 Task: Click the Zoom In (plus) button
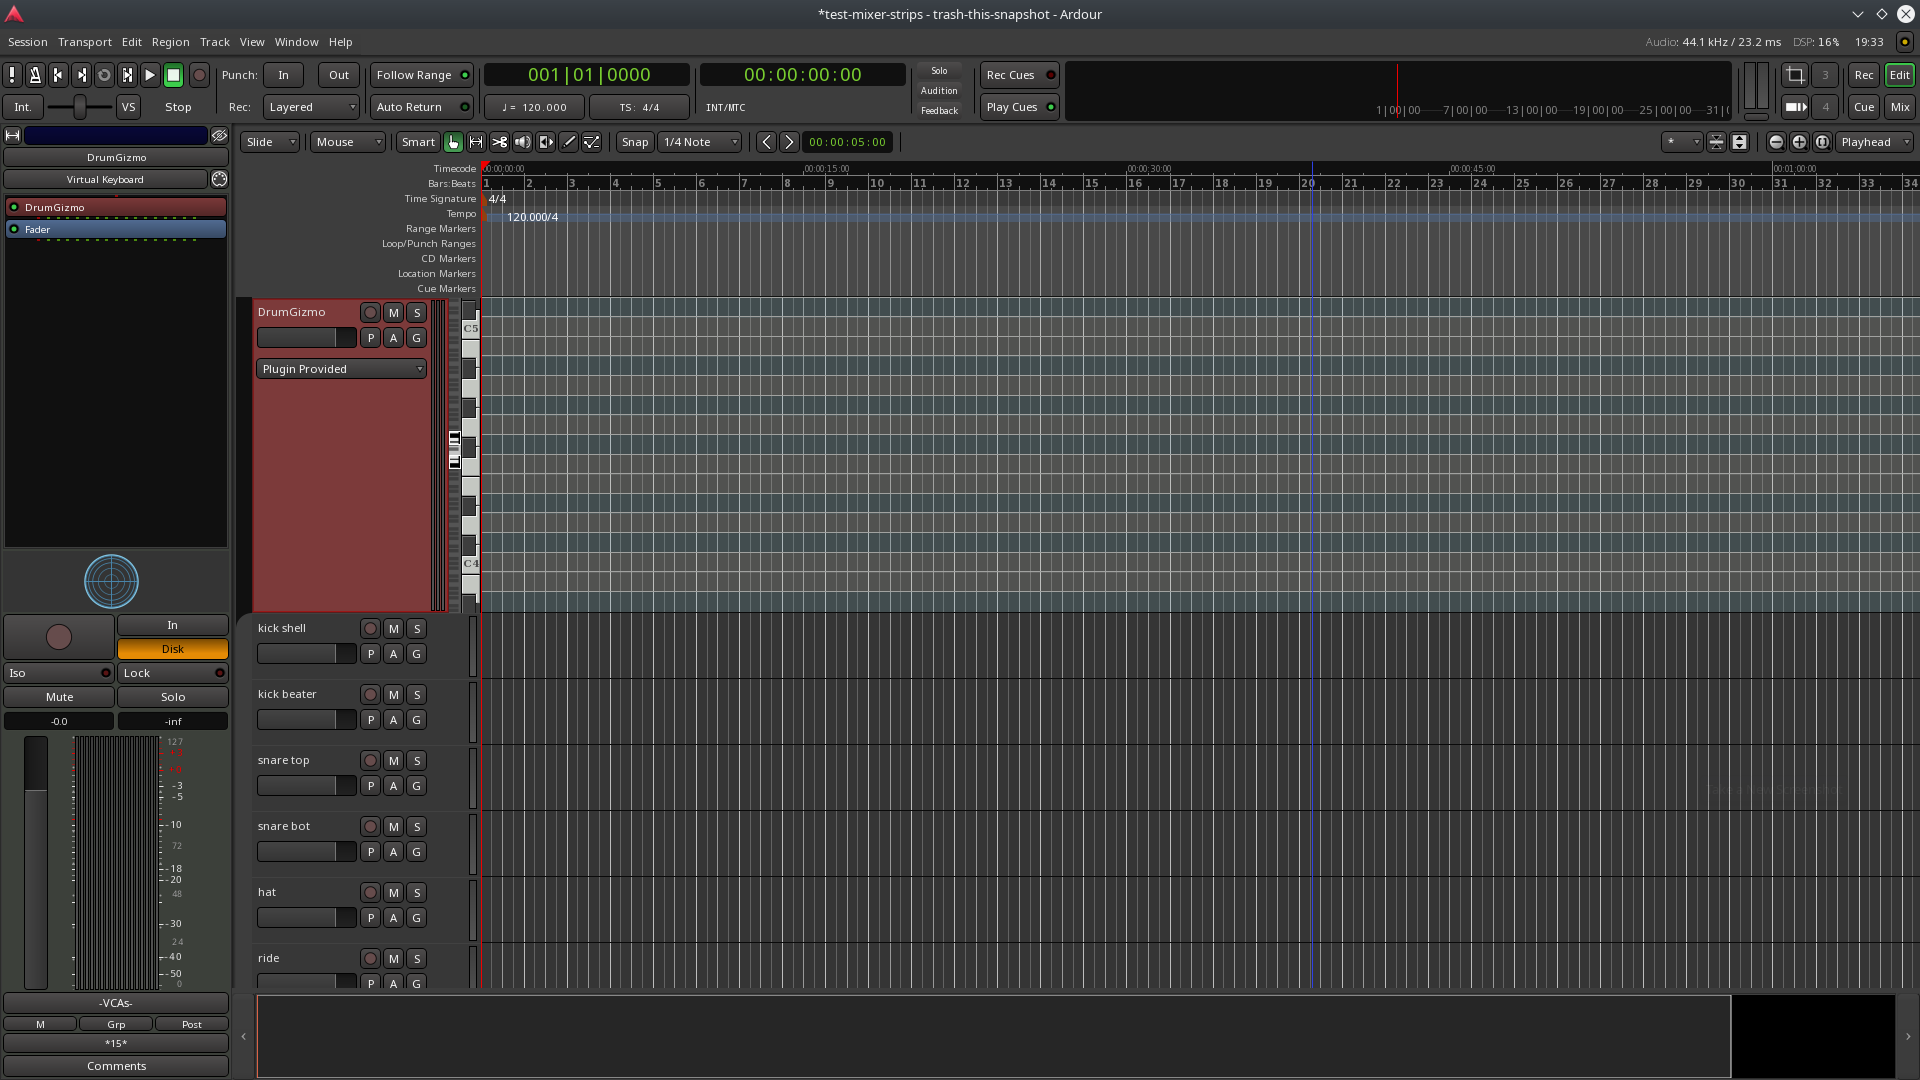[1799, 142]
